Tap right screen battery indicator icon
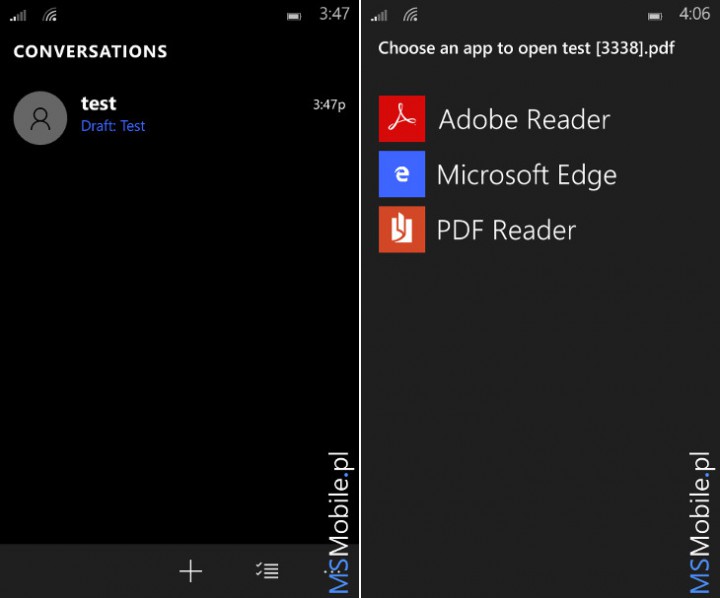The height and width of the screenshot is (598, 720). [655, 17]
